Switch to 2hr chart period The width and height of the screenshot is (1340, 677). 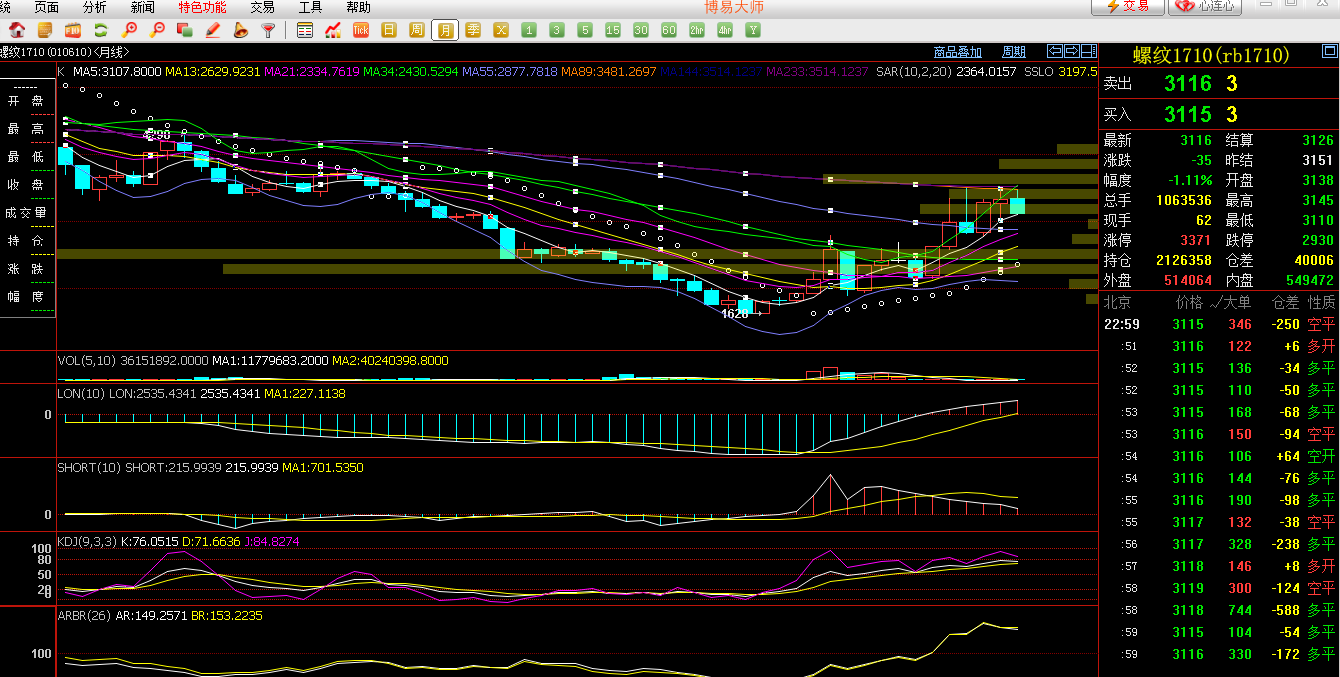697,30
